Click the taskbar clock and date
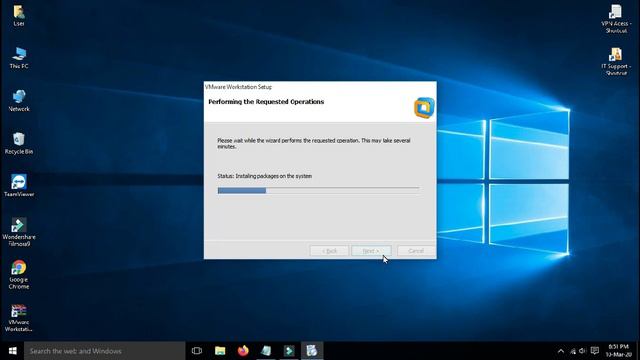 (x=618, y=351)
